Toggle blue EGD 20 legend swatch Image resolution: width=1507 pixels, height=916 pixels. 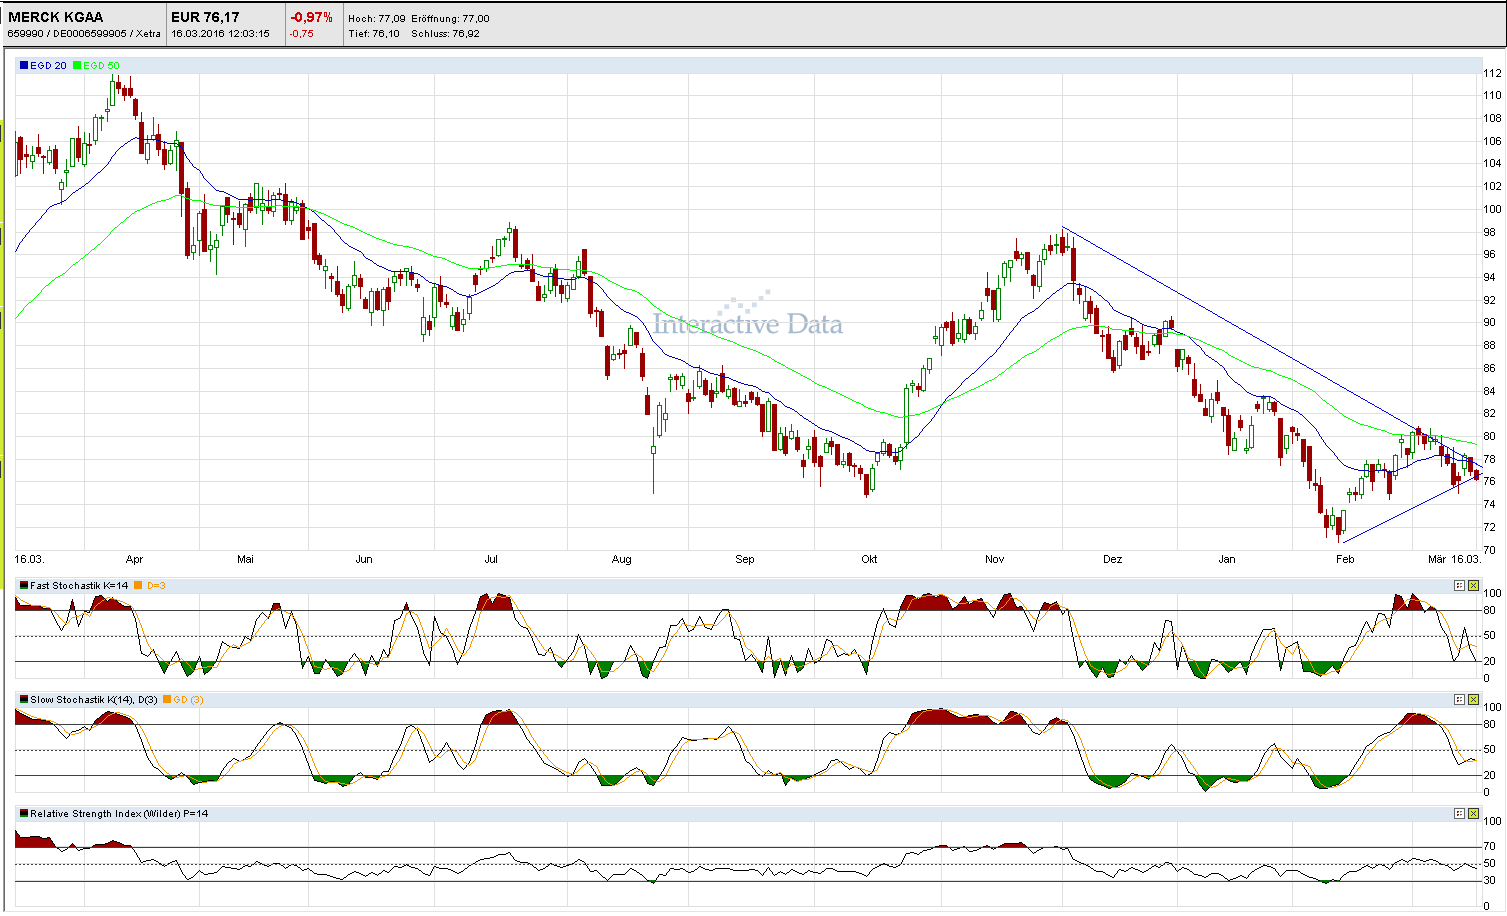tap(23, 64)
